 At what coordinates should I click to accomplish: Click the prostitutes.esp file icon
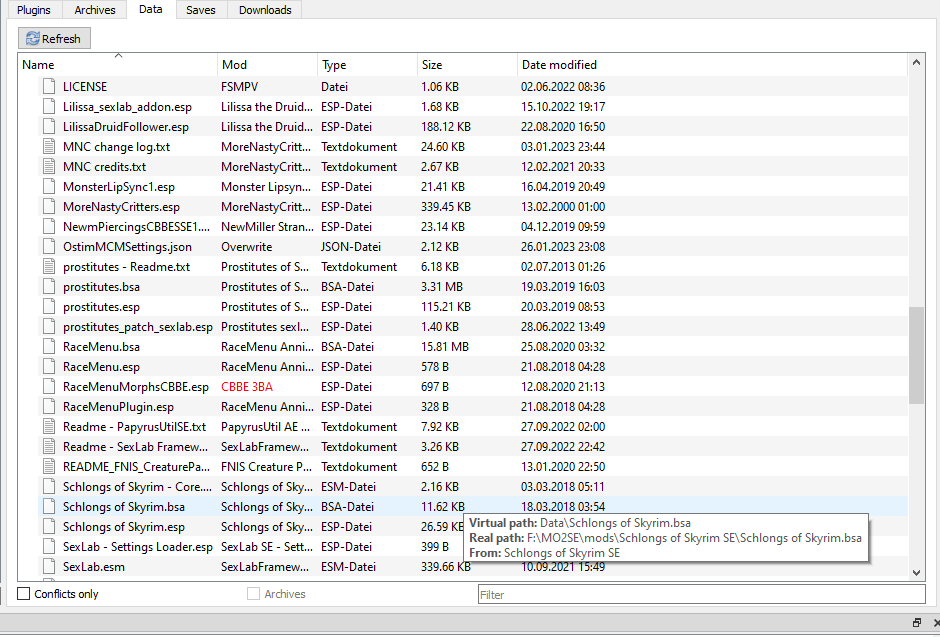click(49, 307)
